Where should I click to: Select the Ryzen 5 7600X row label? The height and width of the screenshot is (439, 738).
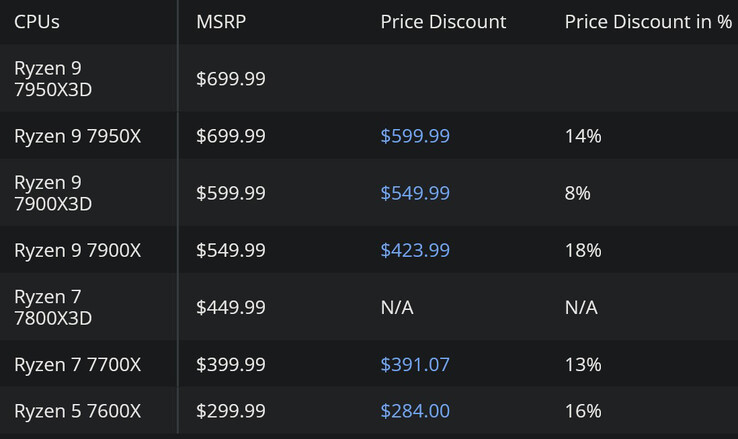point(77,411)
